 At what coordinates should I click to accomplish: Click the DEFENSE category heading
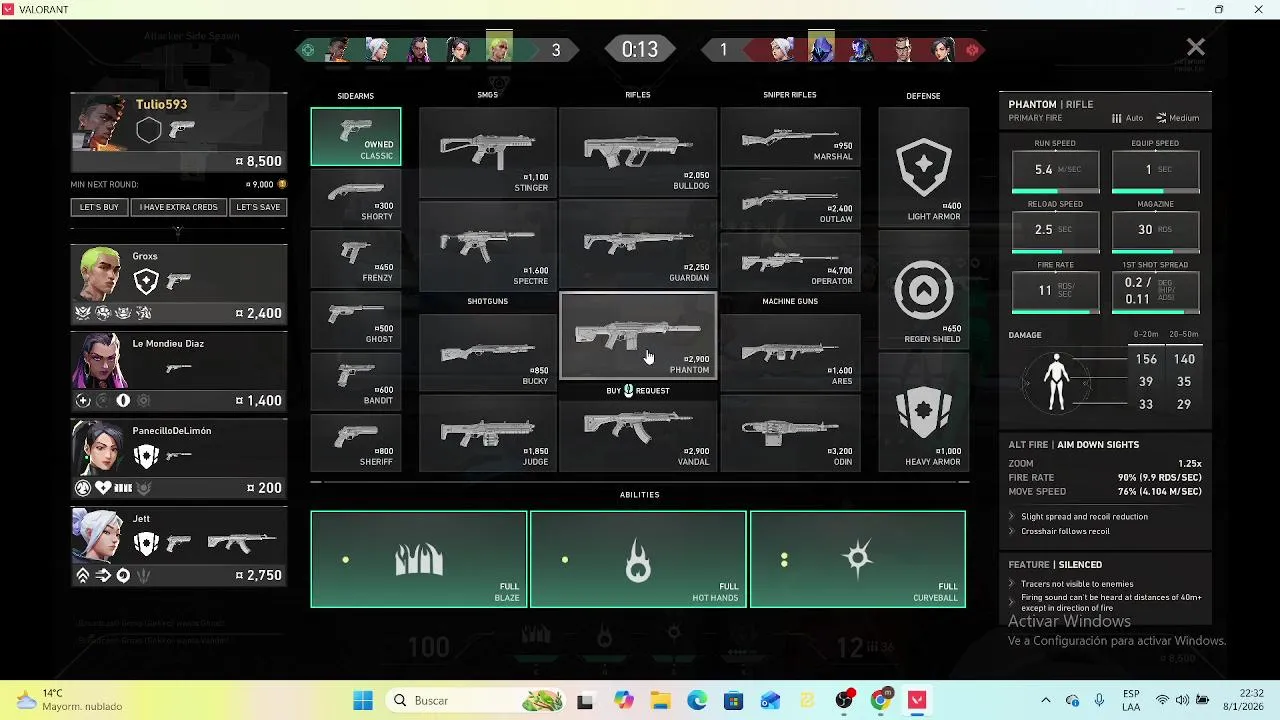923,96
